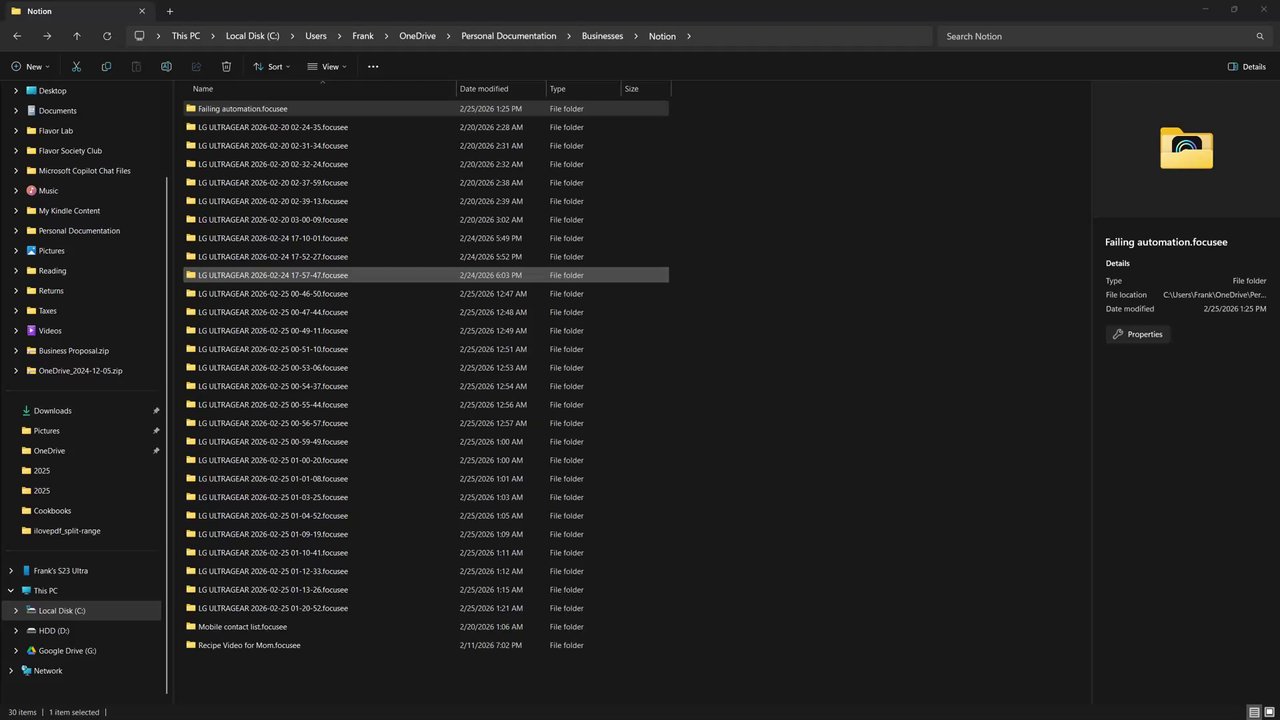This screenshot has height=720, width=1280.
Task: Click the large folder preview thumbnail
Action: point(1186,148)
